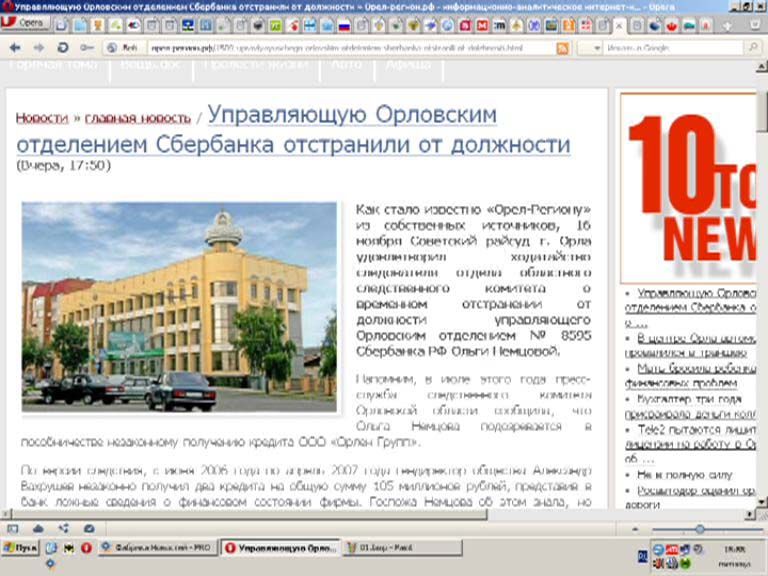Open sidebar link 'Мать бросила ребенка'

click(691, 376)
